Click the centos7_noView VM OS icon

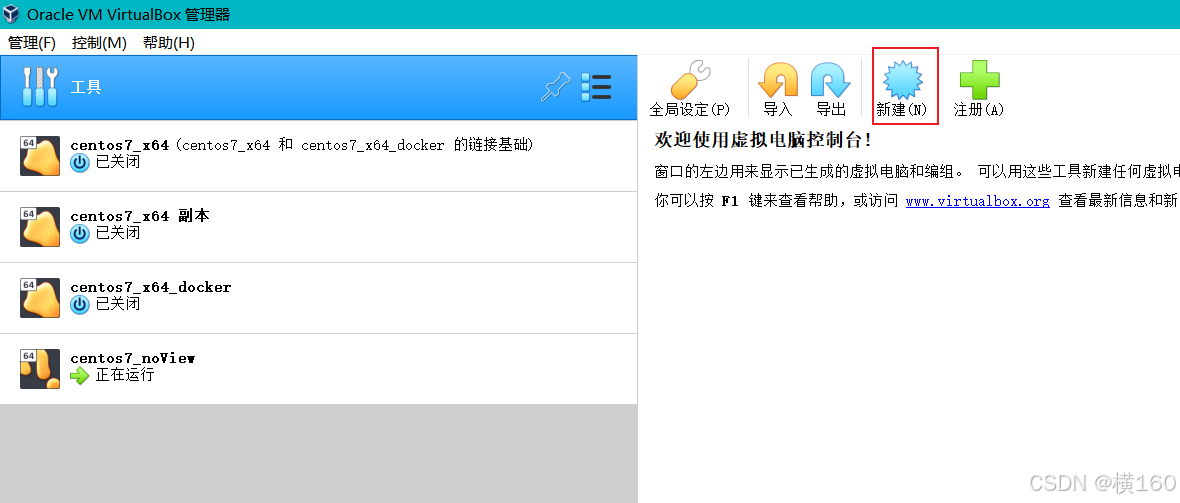coord(40,369)
